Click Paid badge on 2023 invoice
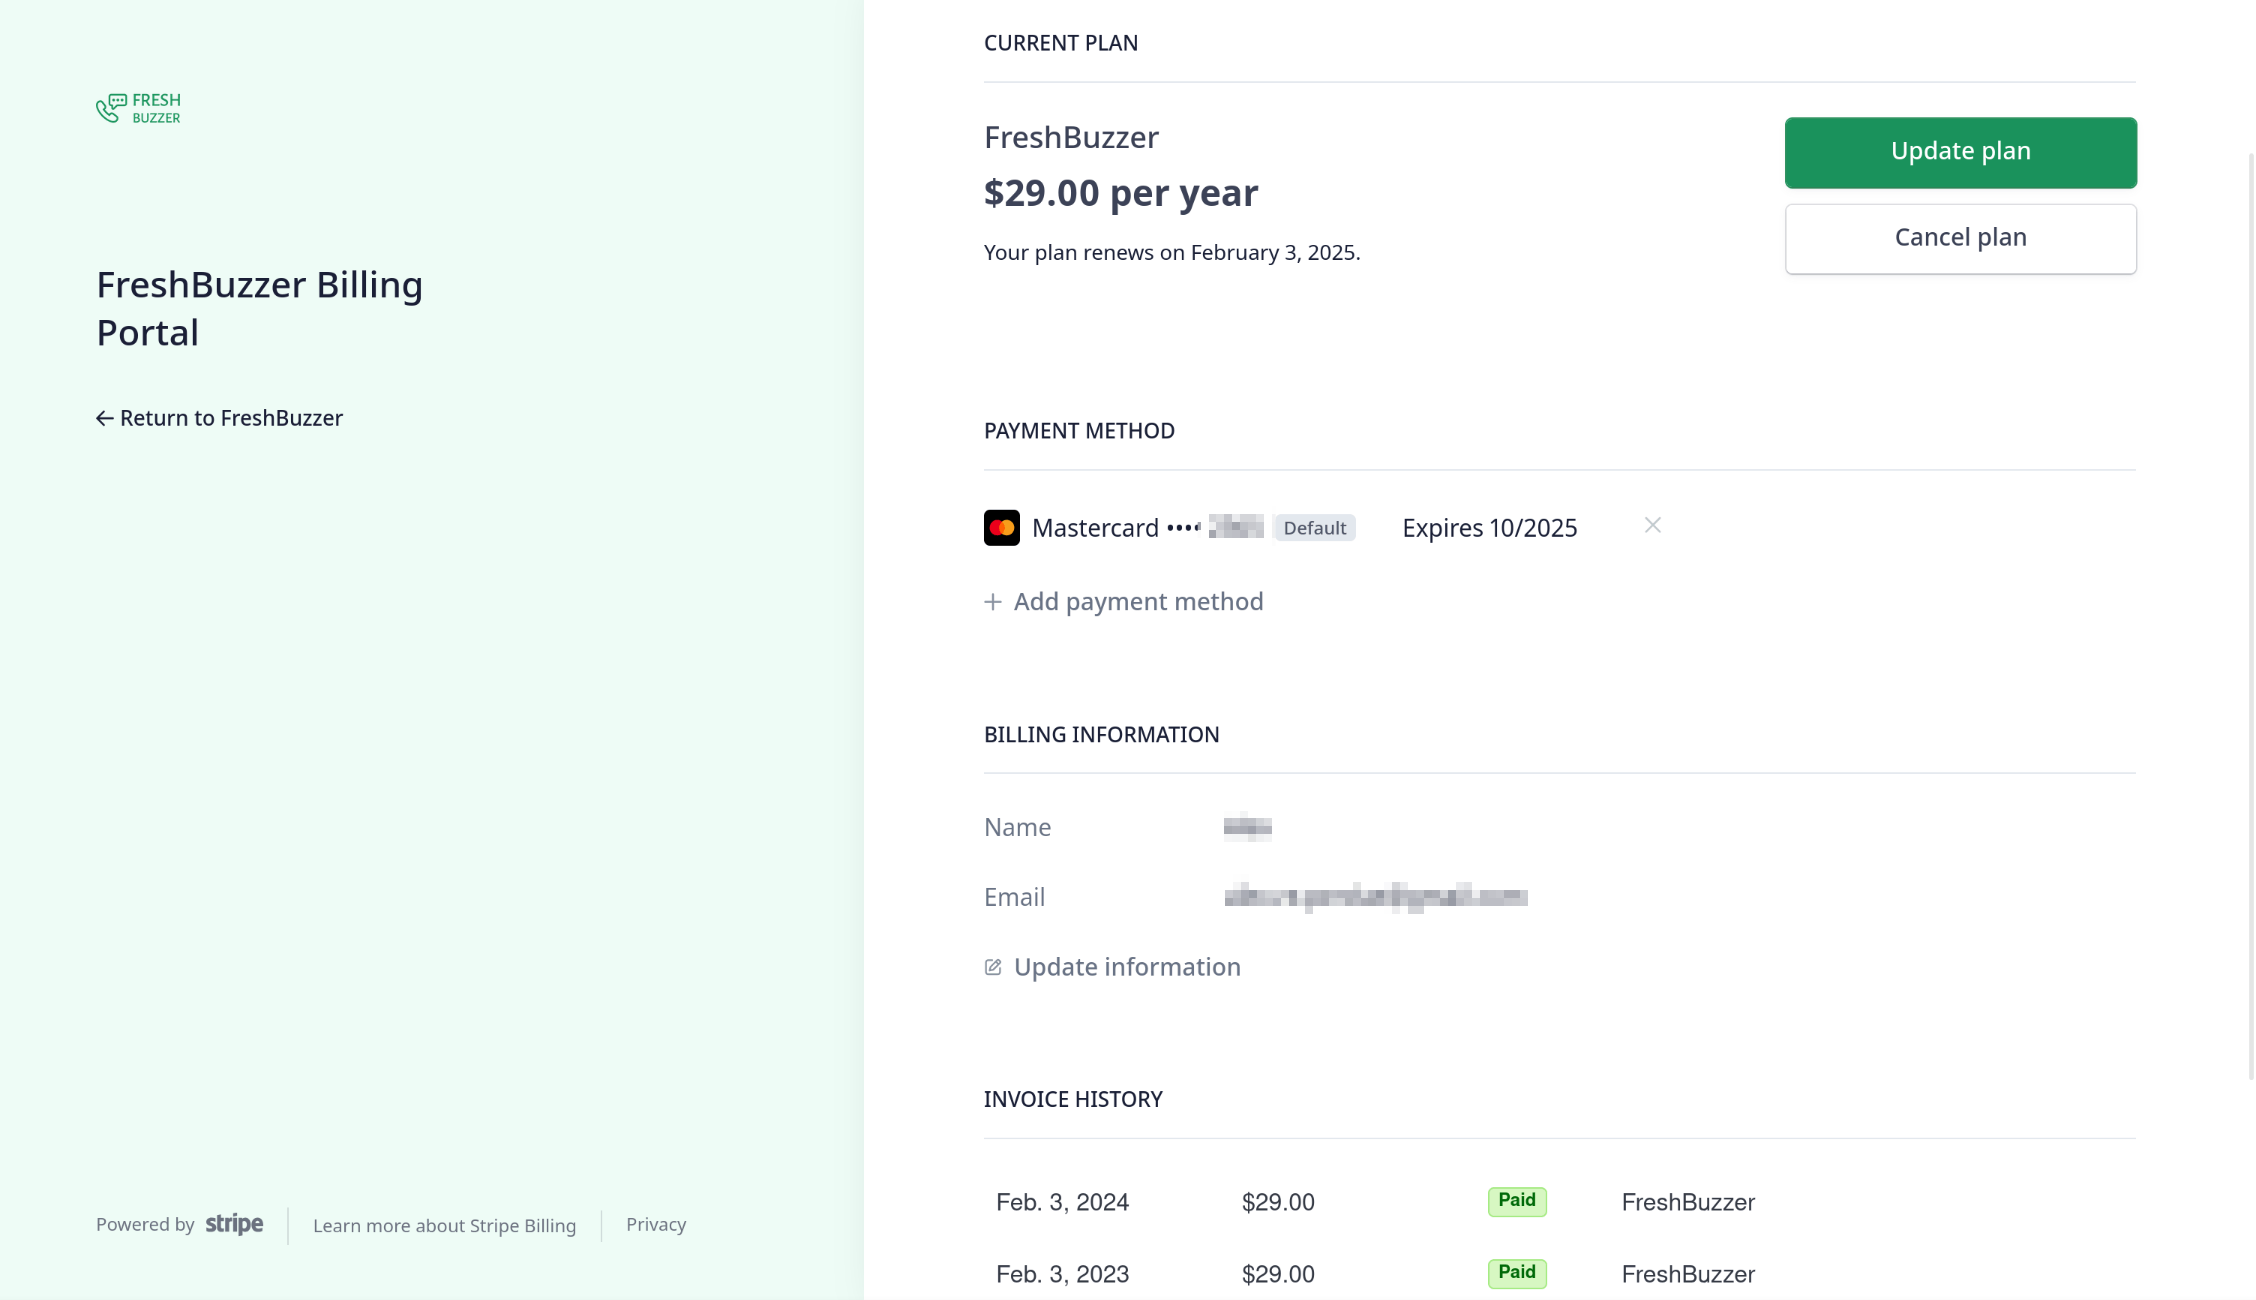The width and height of the screenshot is (2256, 1300). pyautogui.click(x=1516, y=1273)
